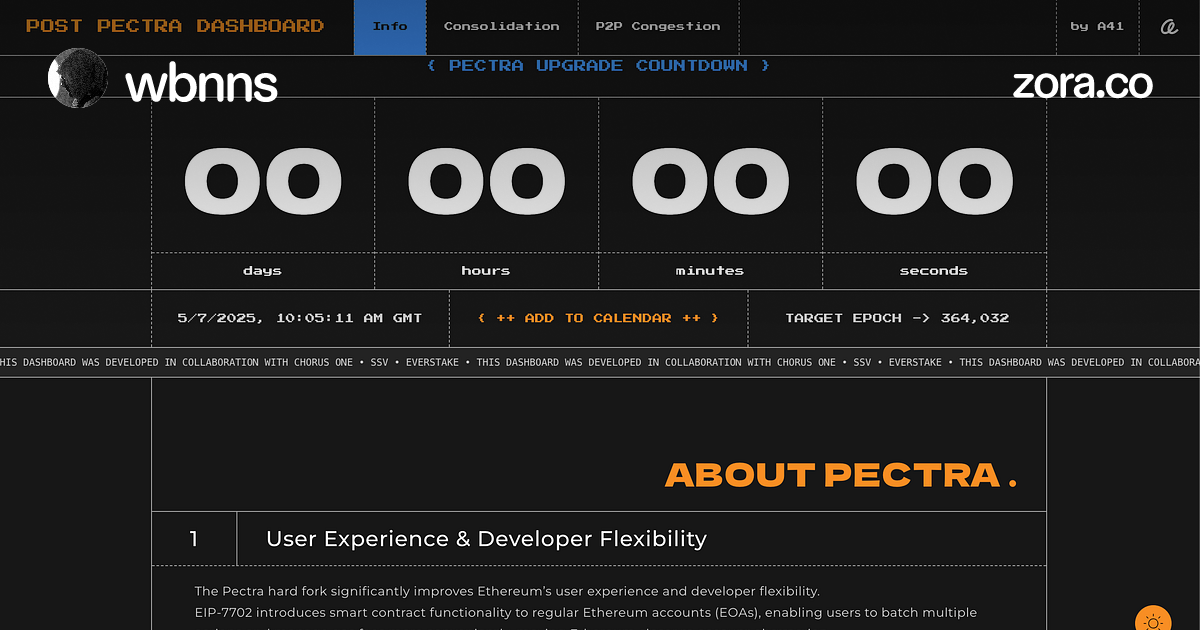Click the section number 1 cell
Screen dimensions: 1200x630
[194, 539]
